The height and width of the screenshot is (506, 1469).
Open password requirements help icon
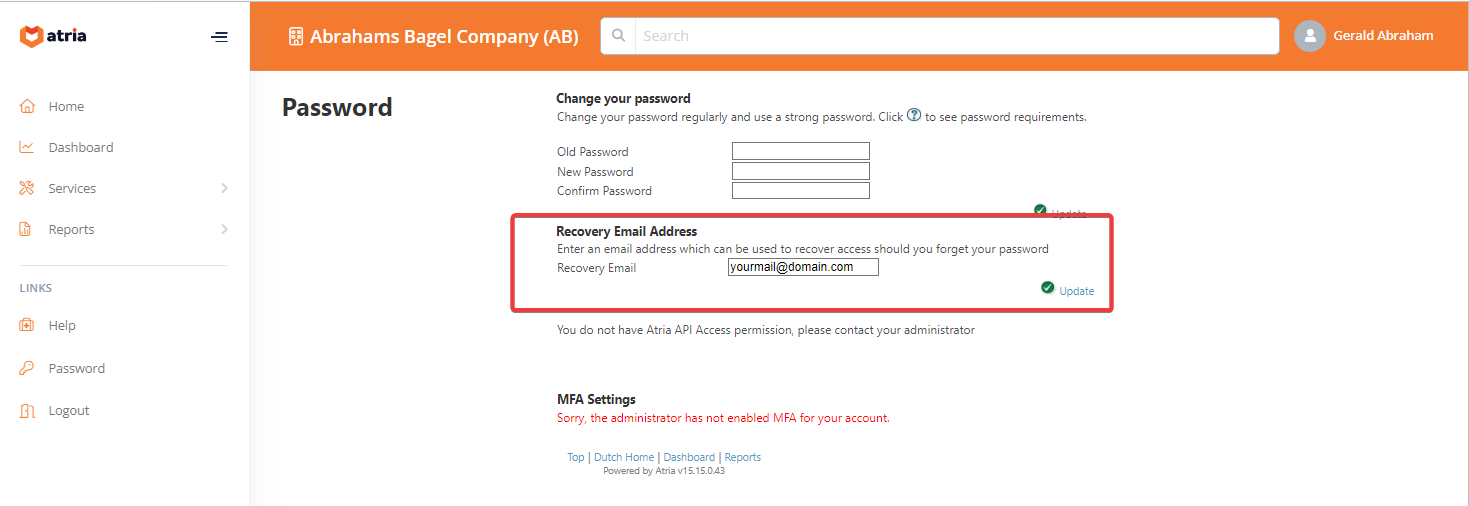coord(913,116)
